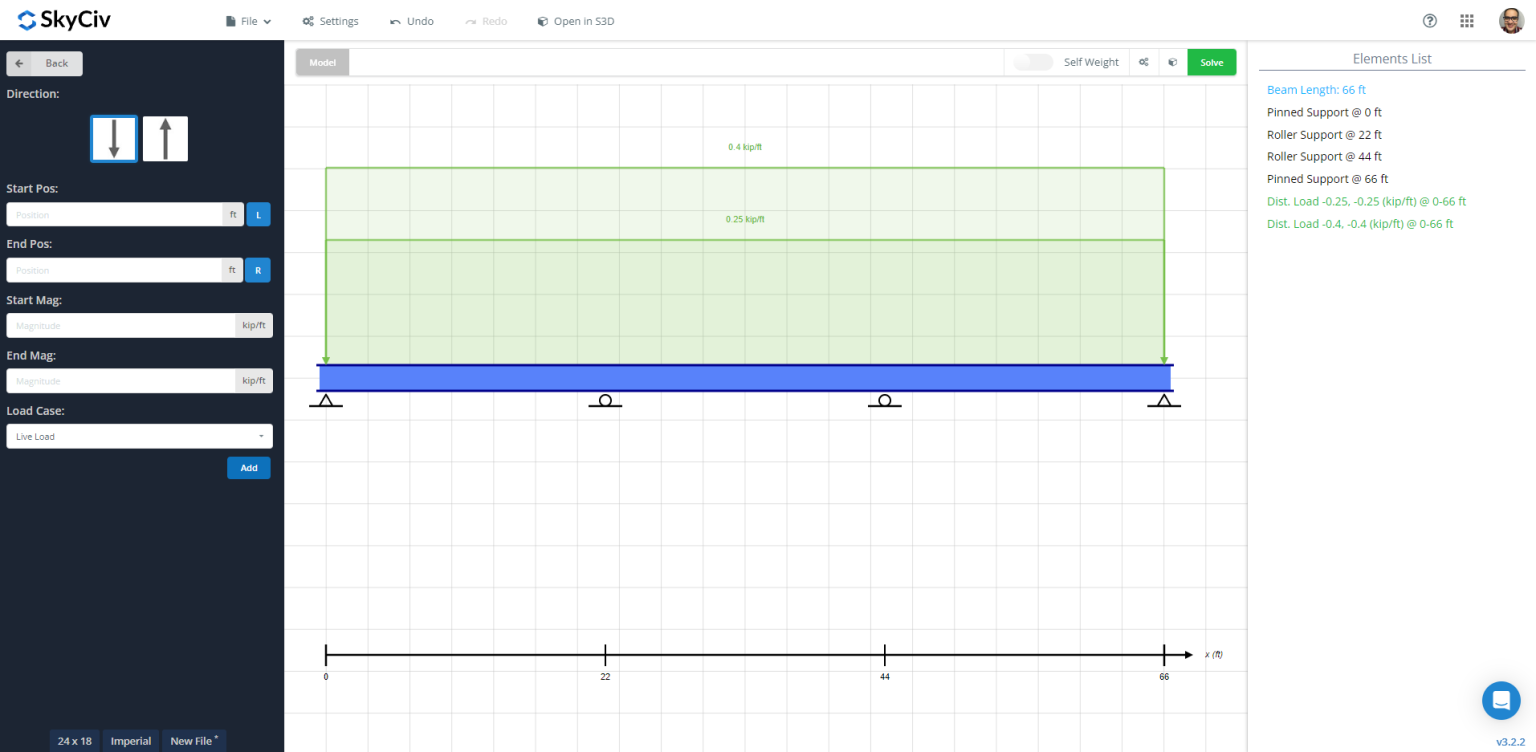Open the Imperial unit system selector
1536x752 pixels.
coord(131,741)
